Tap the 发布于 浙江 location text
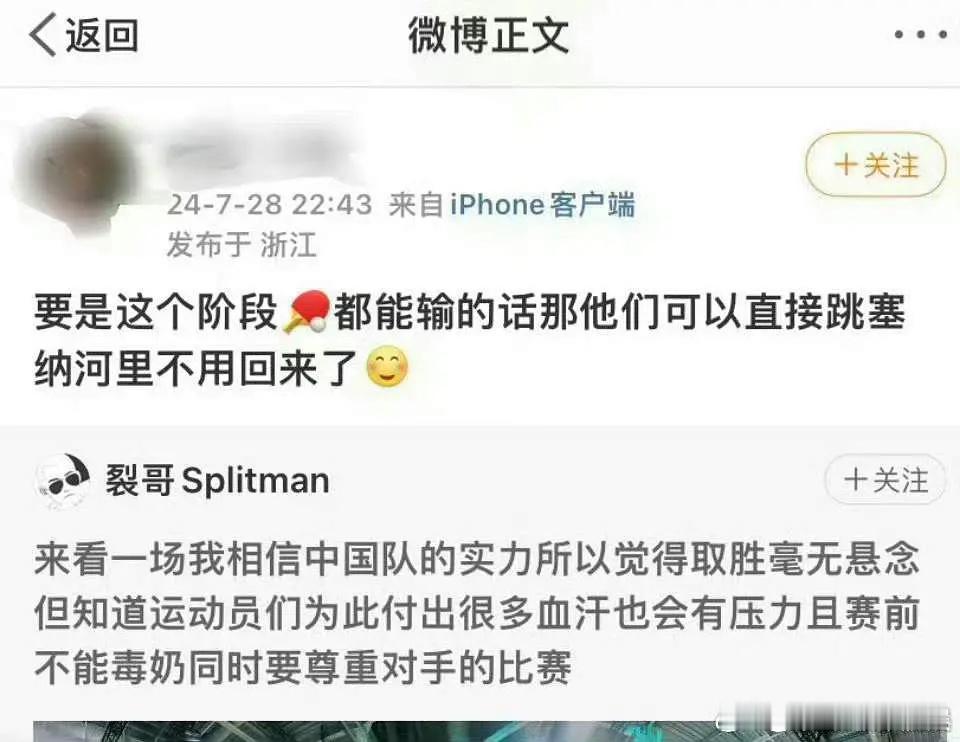The image size is (960, 742). [241, 245]
